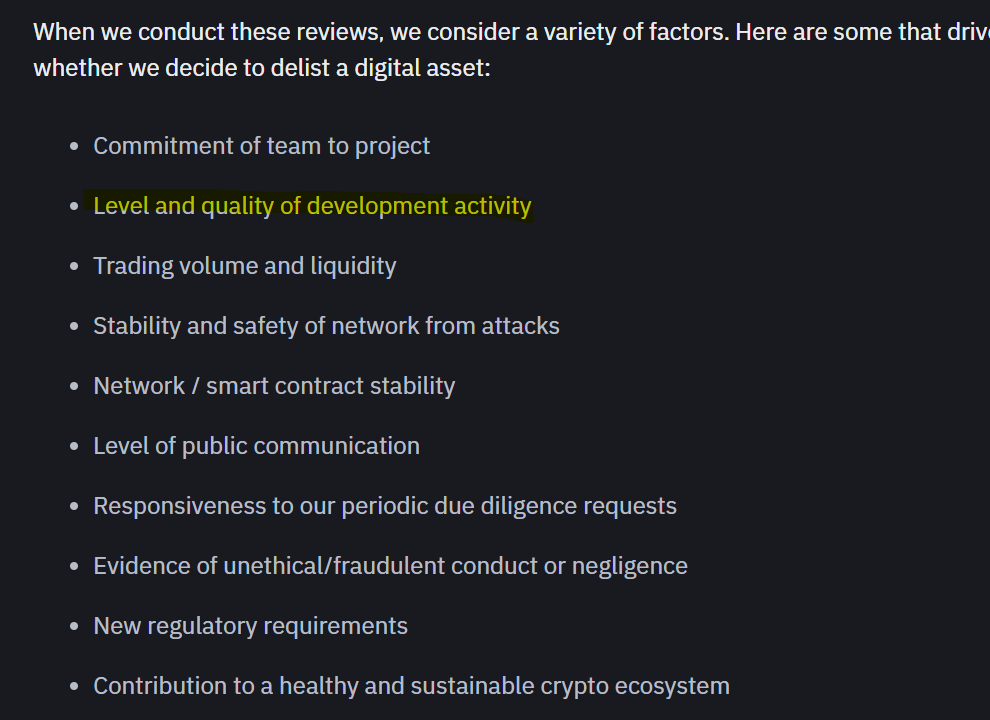This screenshot has width=990, height=720.
Task: Click 'Network / smart contract stability' item
Action: coord(274,386)
